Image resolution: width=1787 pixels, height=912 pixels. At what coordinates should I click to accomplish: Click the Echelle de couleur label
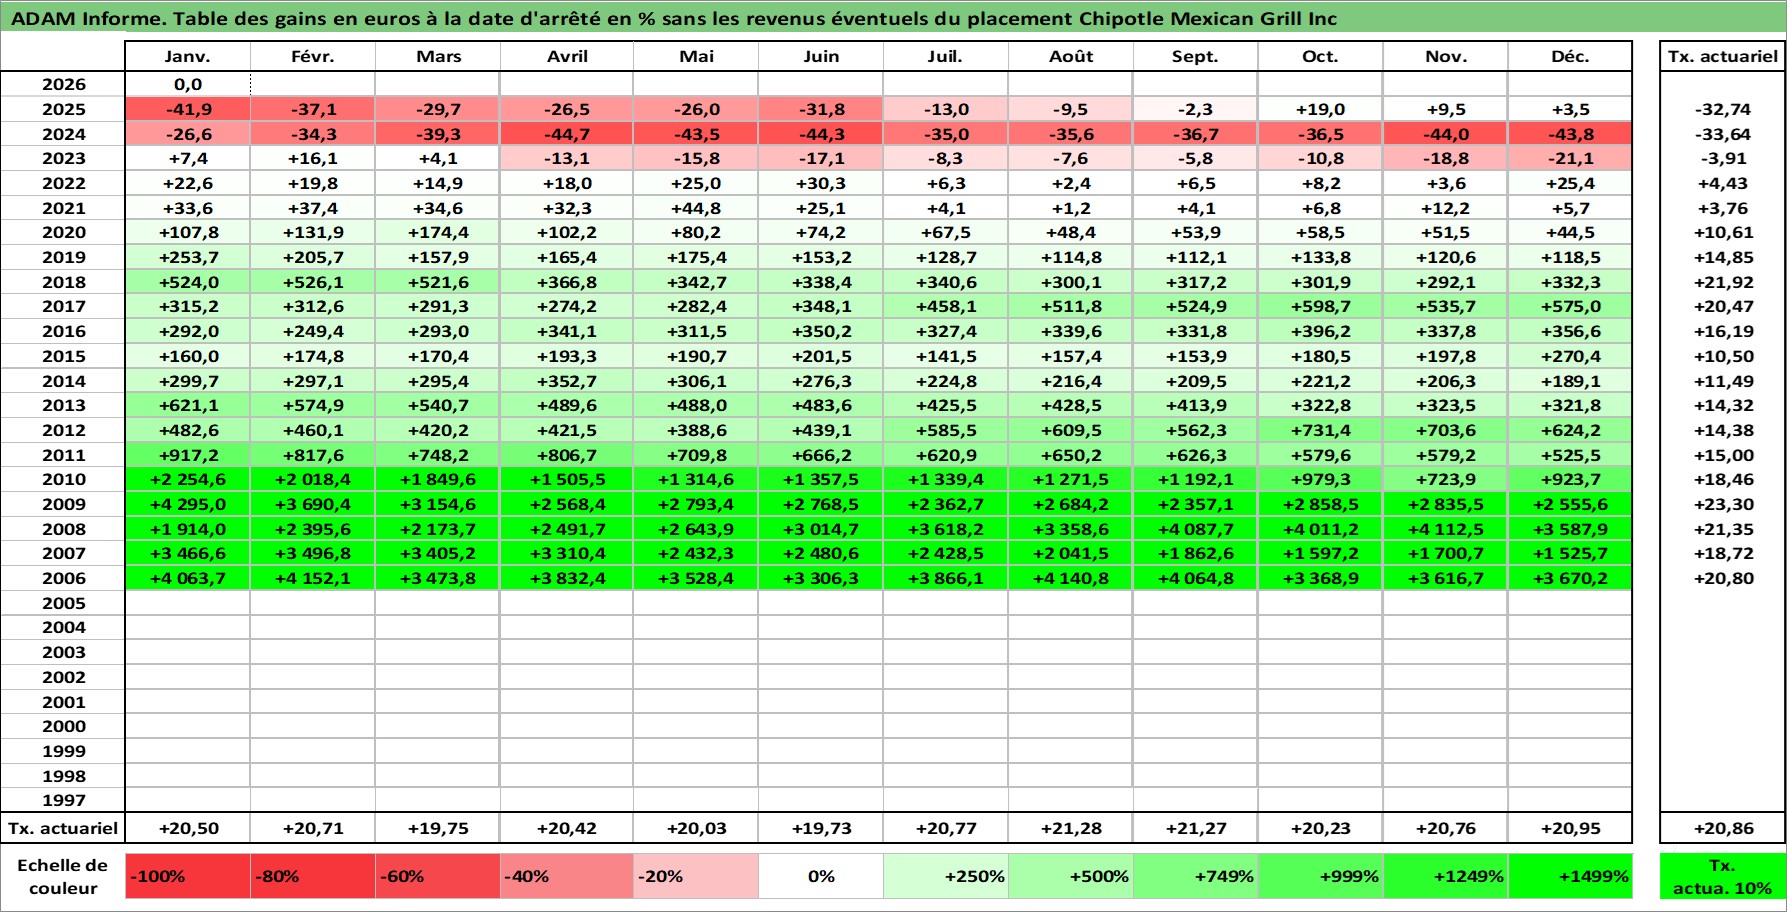(x=63, y=876)
